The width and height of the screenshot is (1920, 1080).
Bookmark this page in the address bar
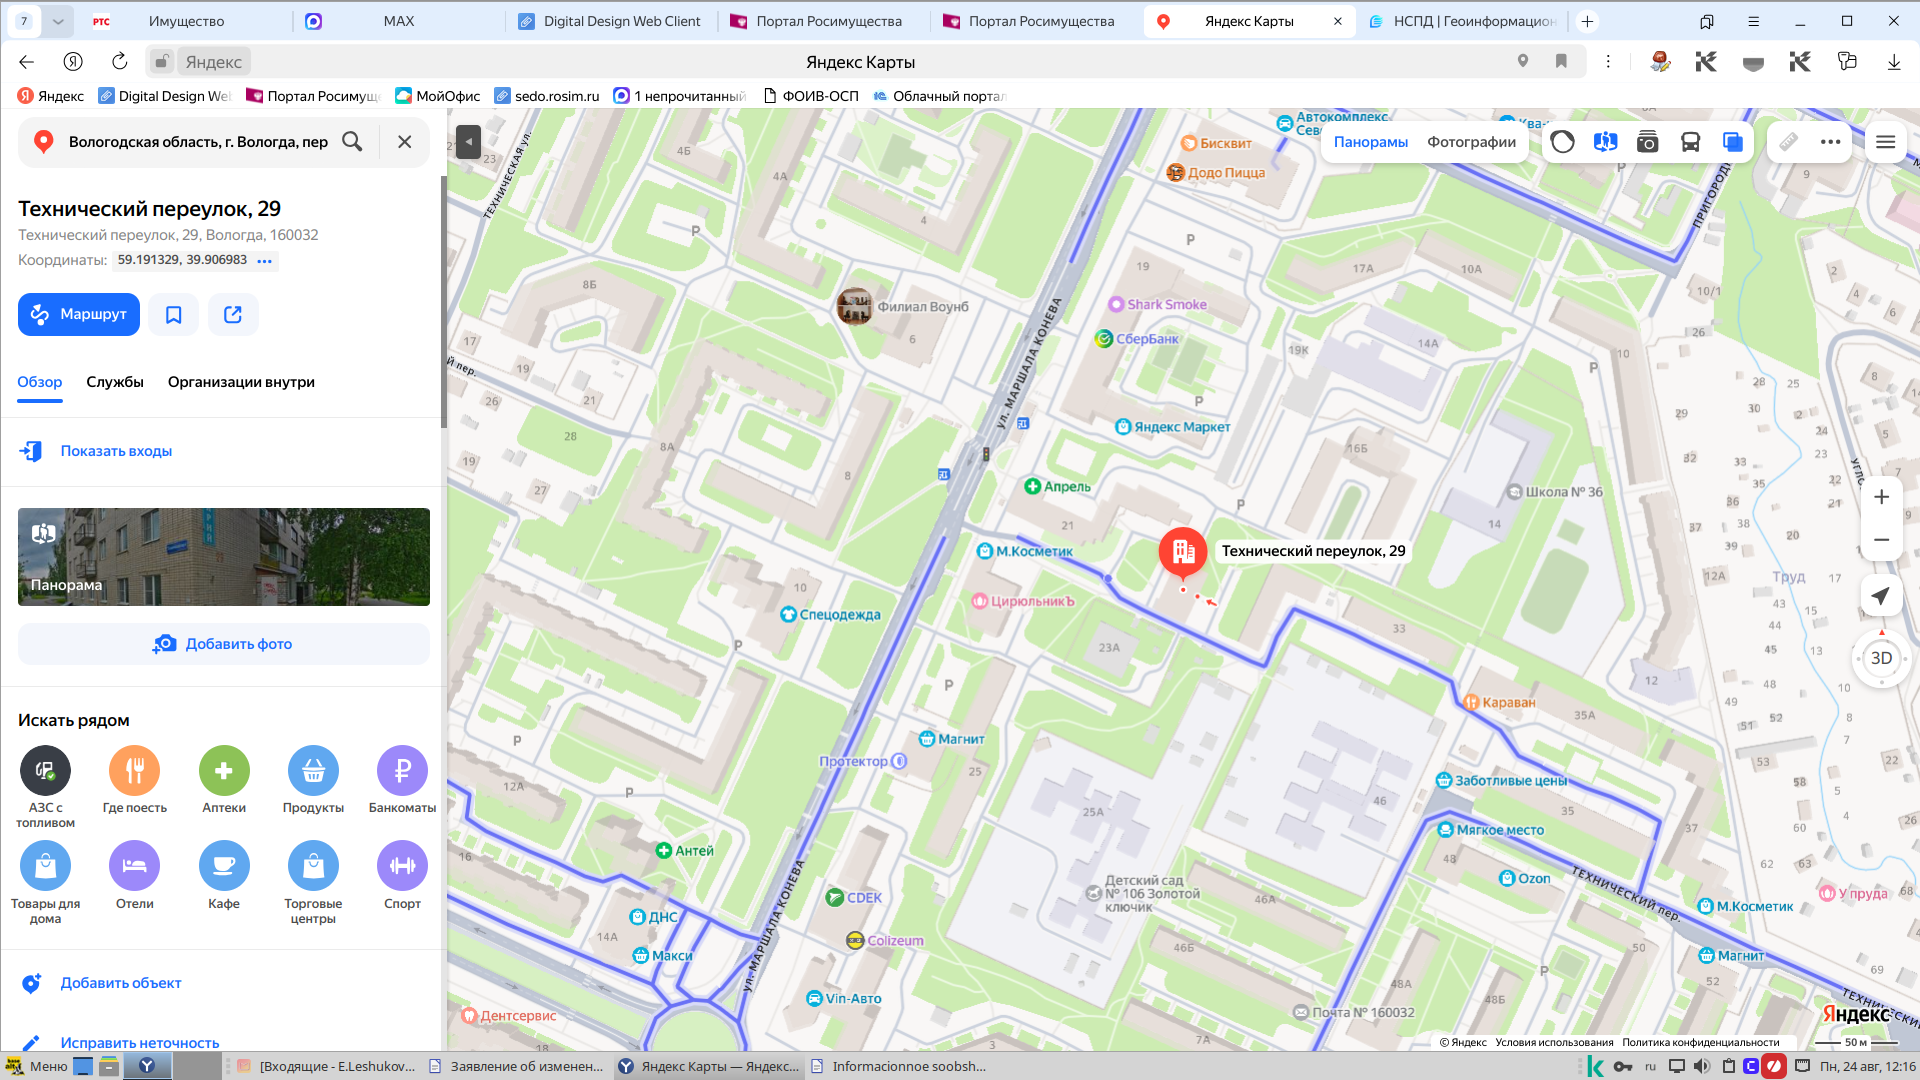click(x=1561, y=62)
